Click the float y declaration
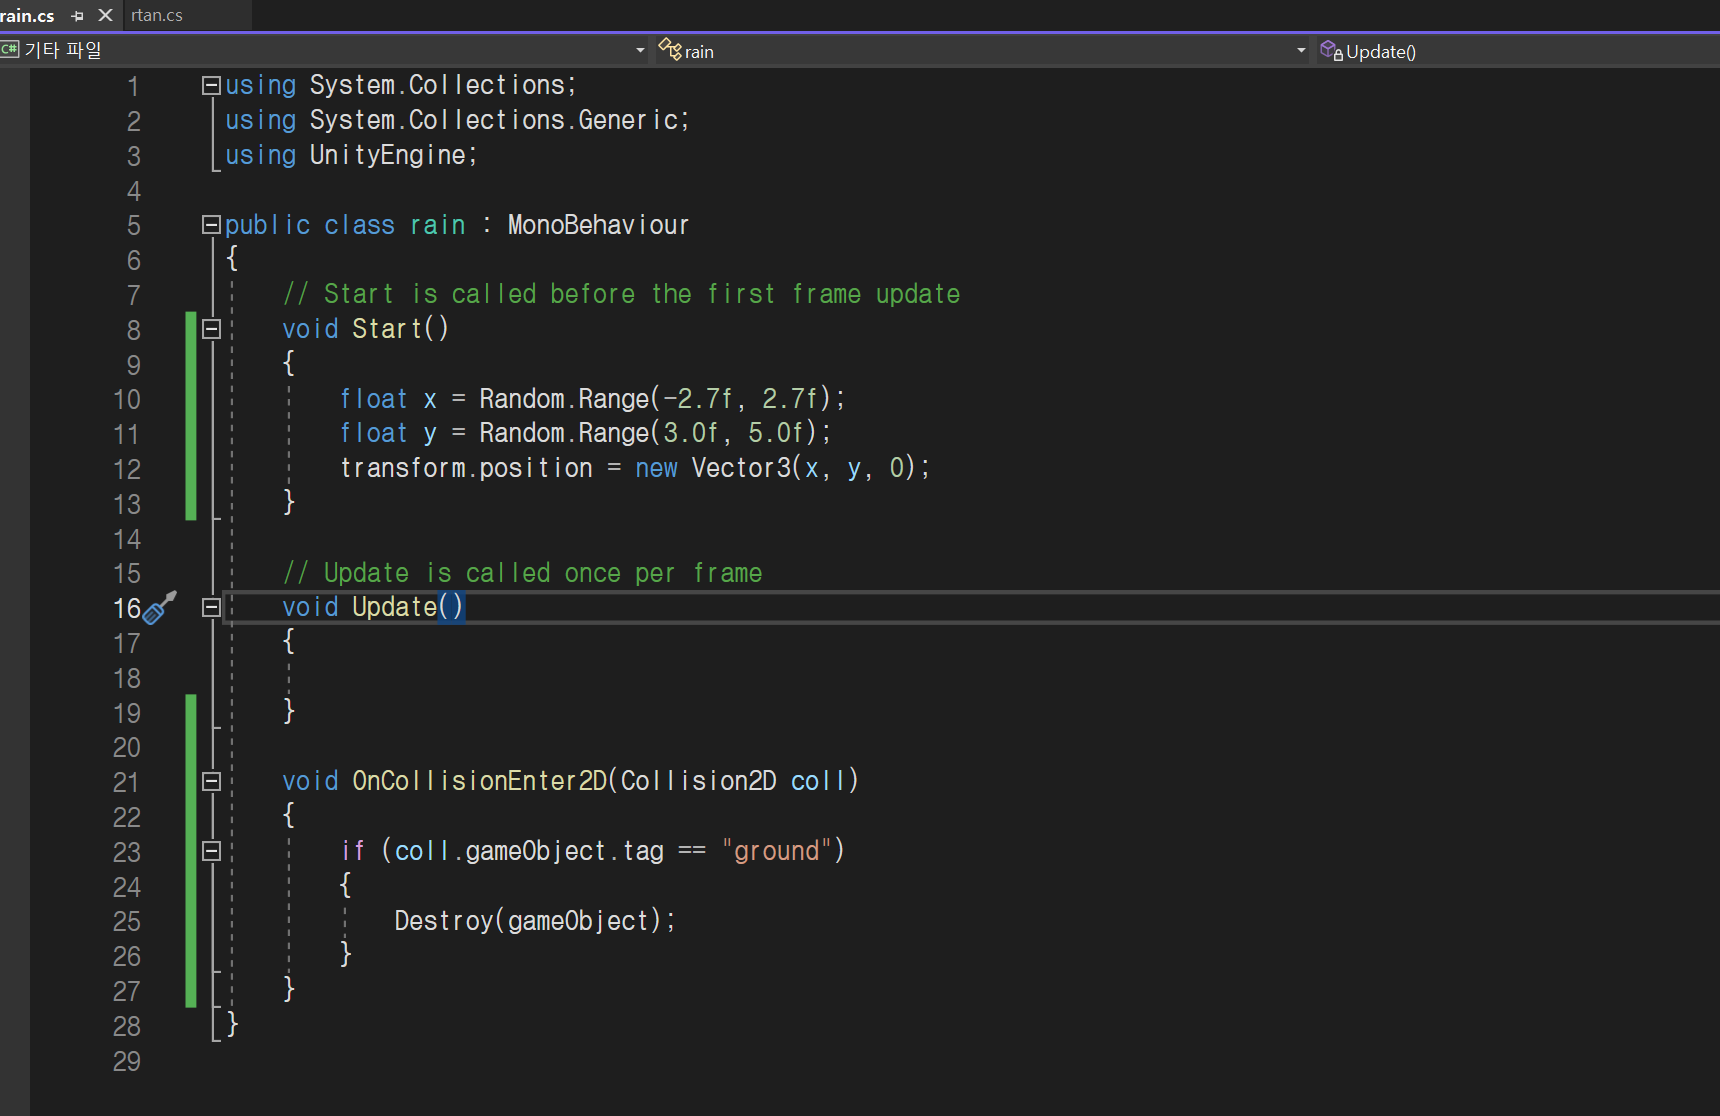The width and height of the screenshot is (1720, 1116). point(388,433)
